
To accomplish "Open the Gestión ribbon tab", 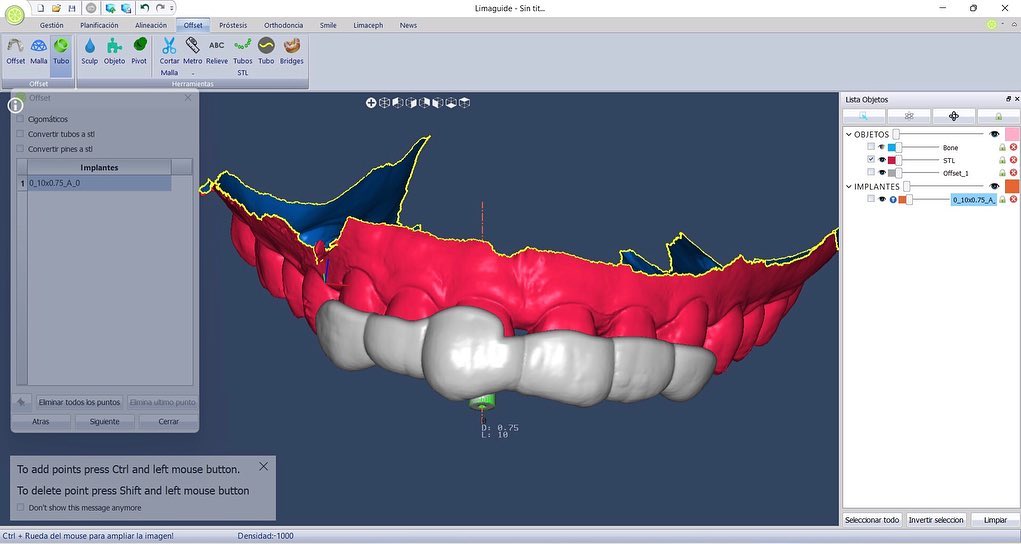I will [x=52, y=25].
